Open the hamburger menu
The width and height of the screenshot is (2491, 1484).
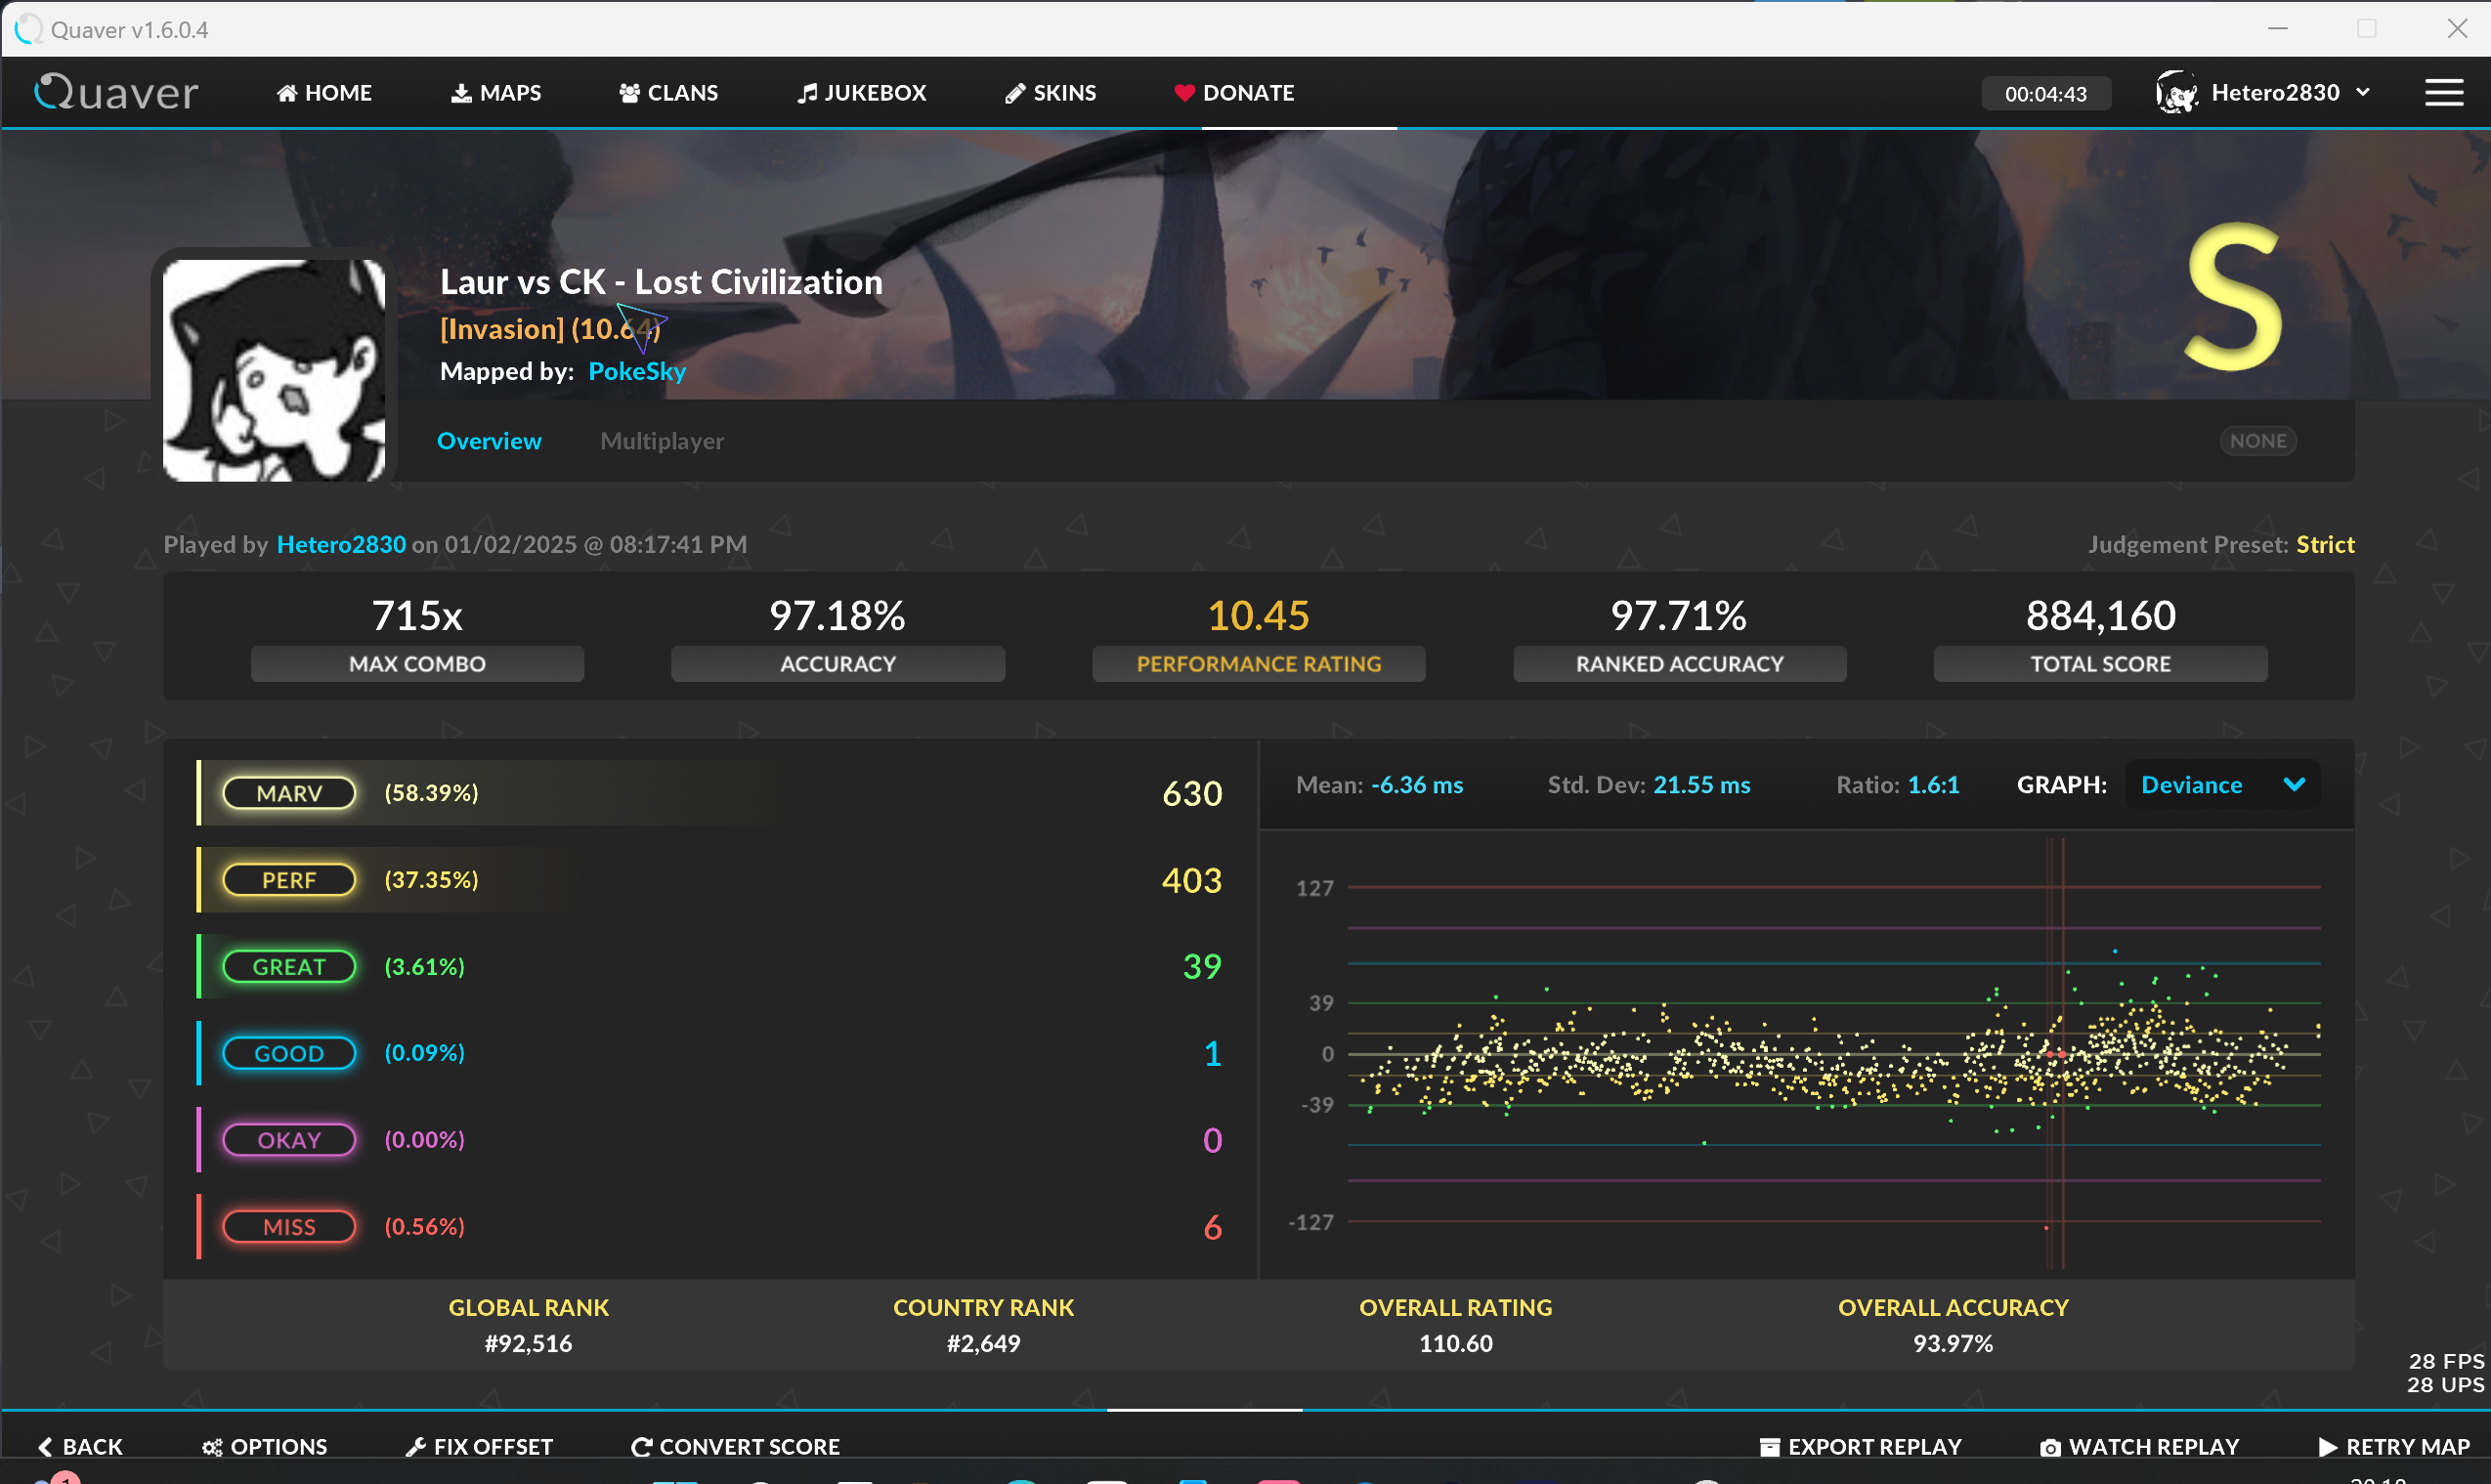pos(2443,93)
